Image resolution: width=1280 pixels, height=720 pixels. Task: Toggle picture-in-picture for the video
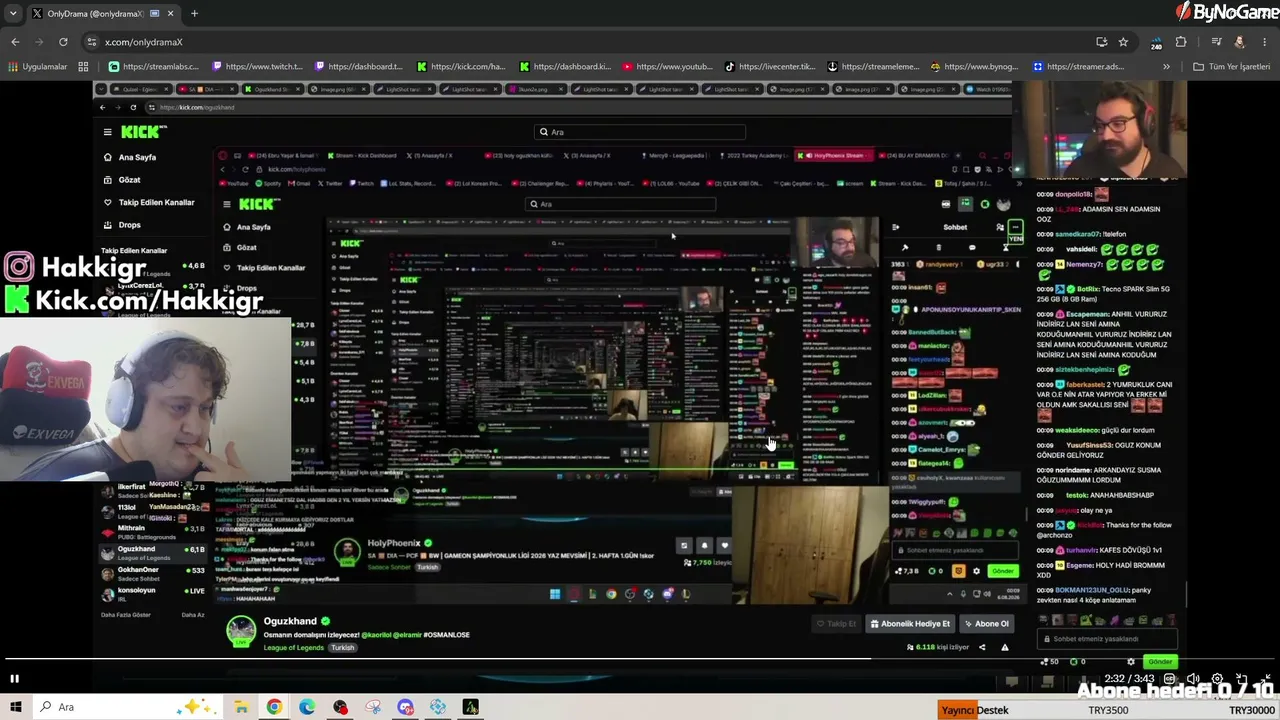(x=1241, y=679)
